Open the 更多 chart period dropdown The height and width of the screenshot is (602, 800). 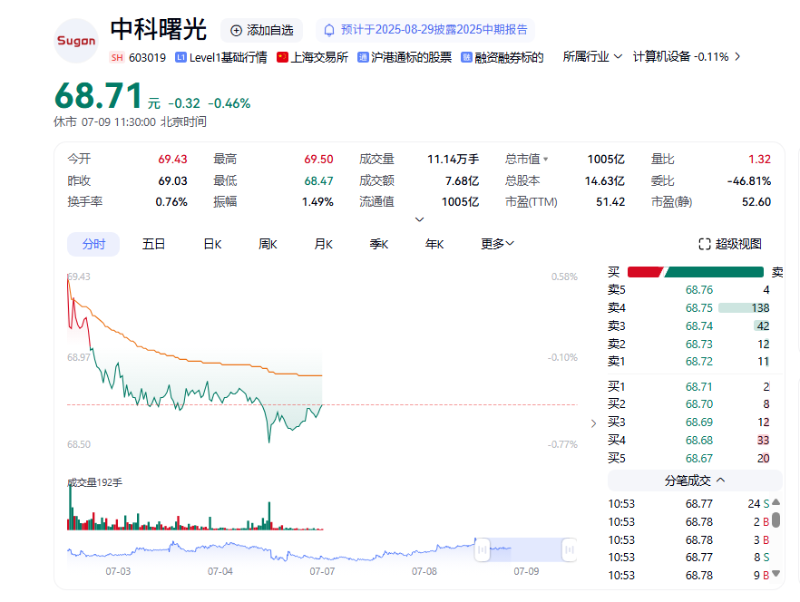(497, 244)
